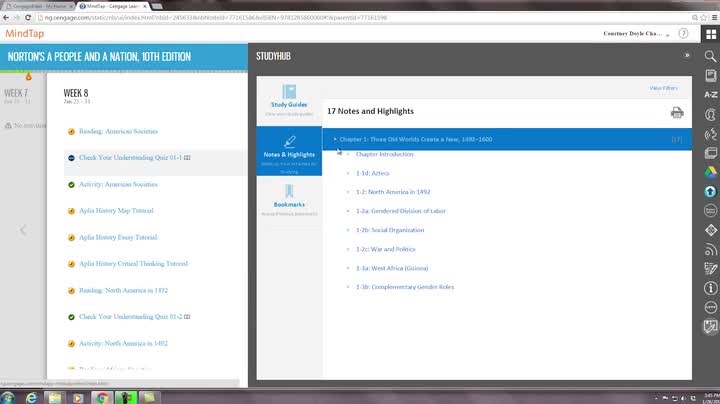
Task: Open Google Chrome from the taskbar
Action: click(x=102, y=398)
